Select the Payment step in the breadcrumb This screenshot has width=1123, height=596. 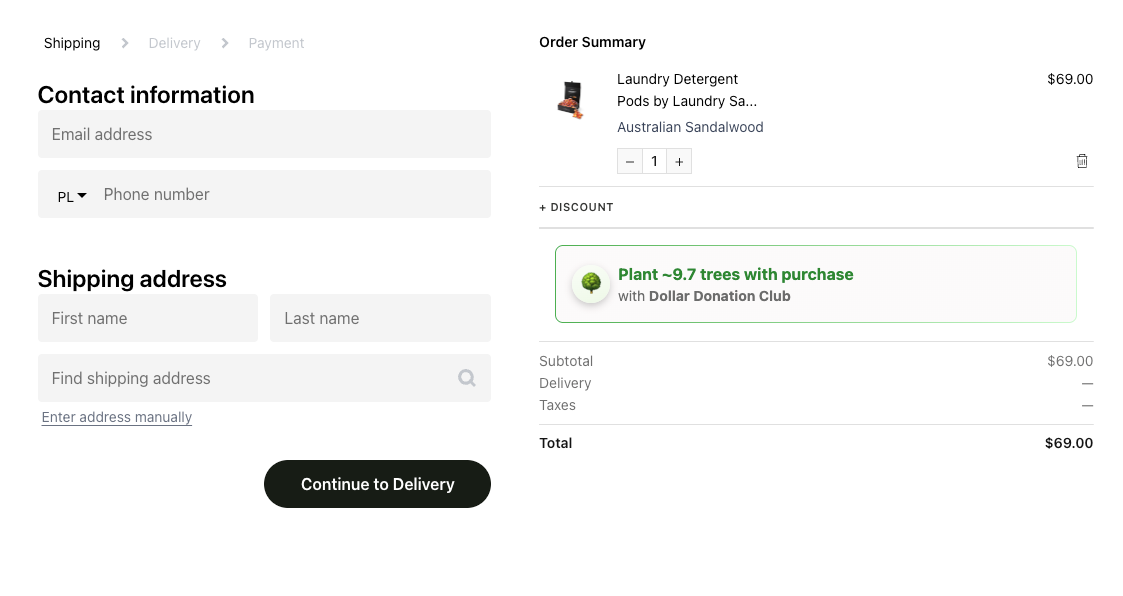point(276,43)
